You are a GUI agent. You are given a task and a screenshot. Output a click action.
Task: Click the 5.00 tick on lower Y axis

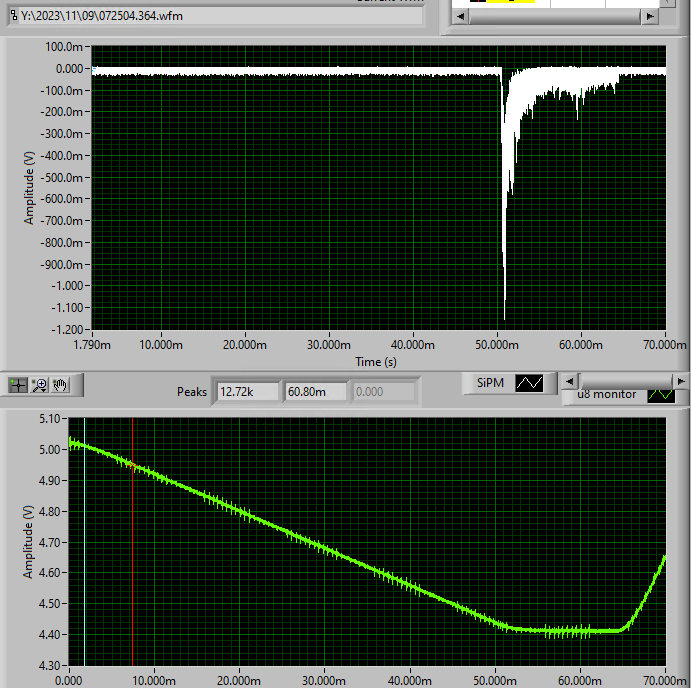(50, 450)
